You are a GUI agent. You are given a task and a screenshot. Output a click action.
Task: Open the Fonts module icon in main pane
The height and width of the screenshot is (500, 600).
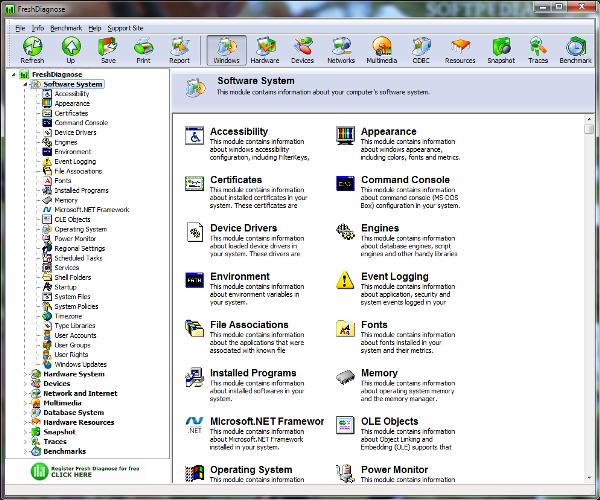point(345,329)
